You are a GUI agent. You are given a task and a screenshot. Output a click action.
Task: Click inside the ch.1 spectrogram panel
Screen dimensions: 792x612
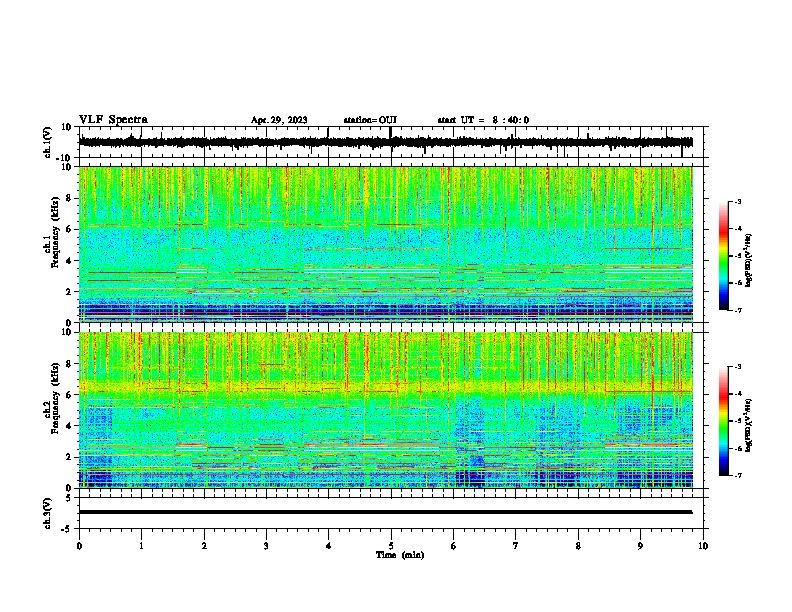(x=386, y=244)
